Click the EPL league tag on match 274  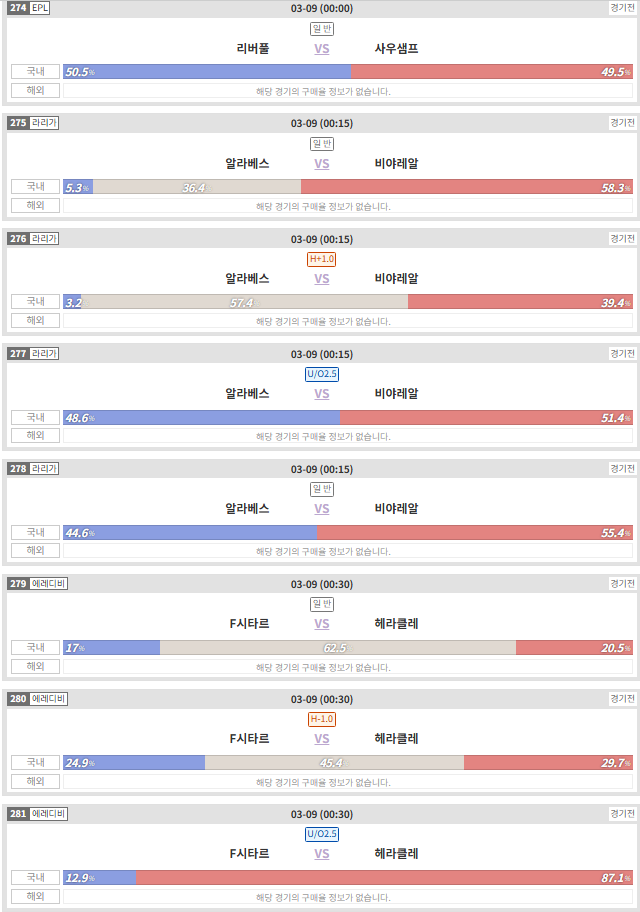[x=40, y=8]
